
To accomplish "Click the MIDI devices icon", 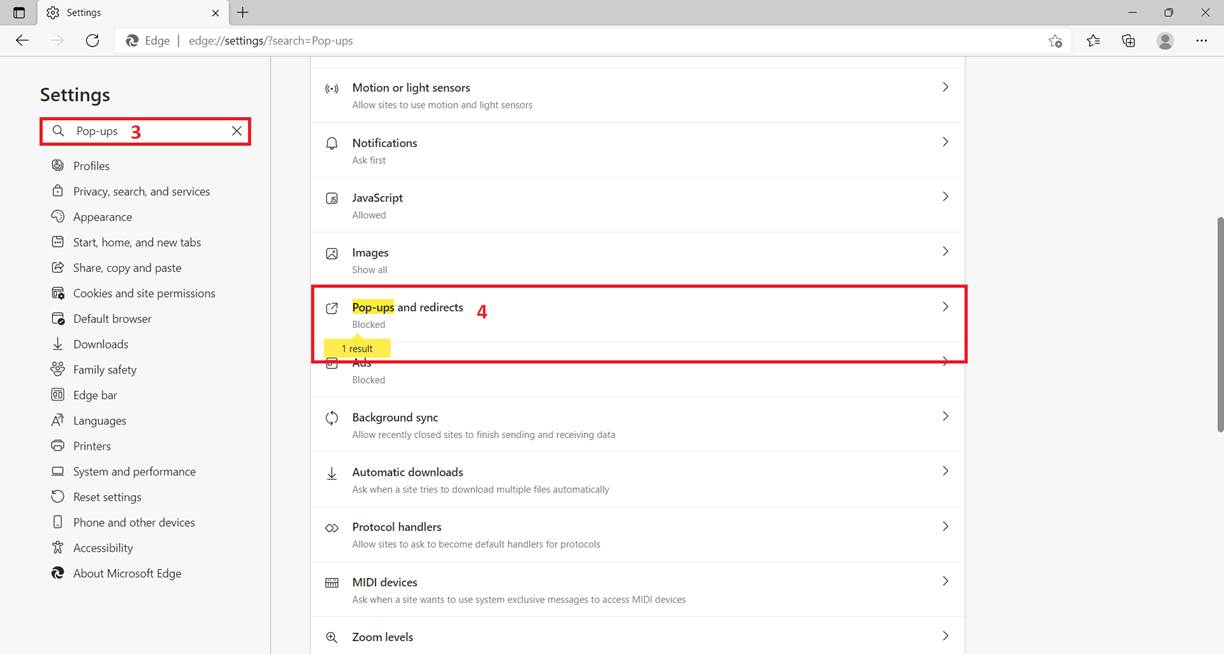I will tap(332, 583).
